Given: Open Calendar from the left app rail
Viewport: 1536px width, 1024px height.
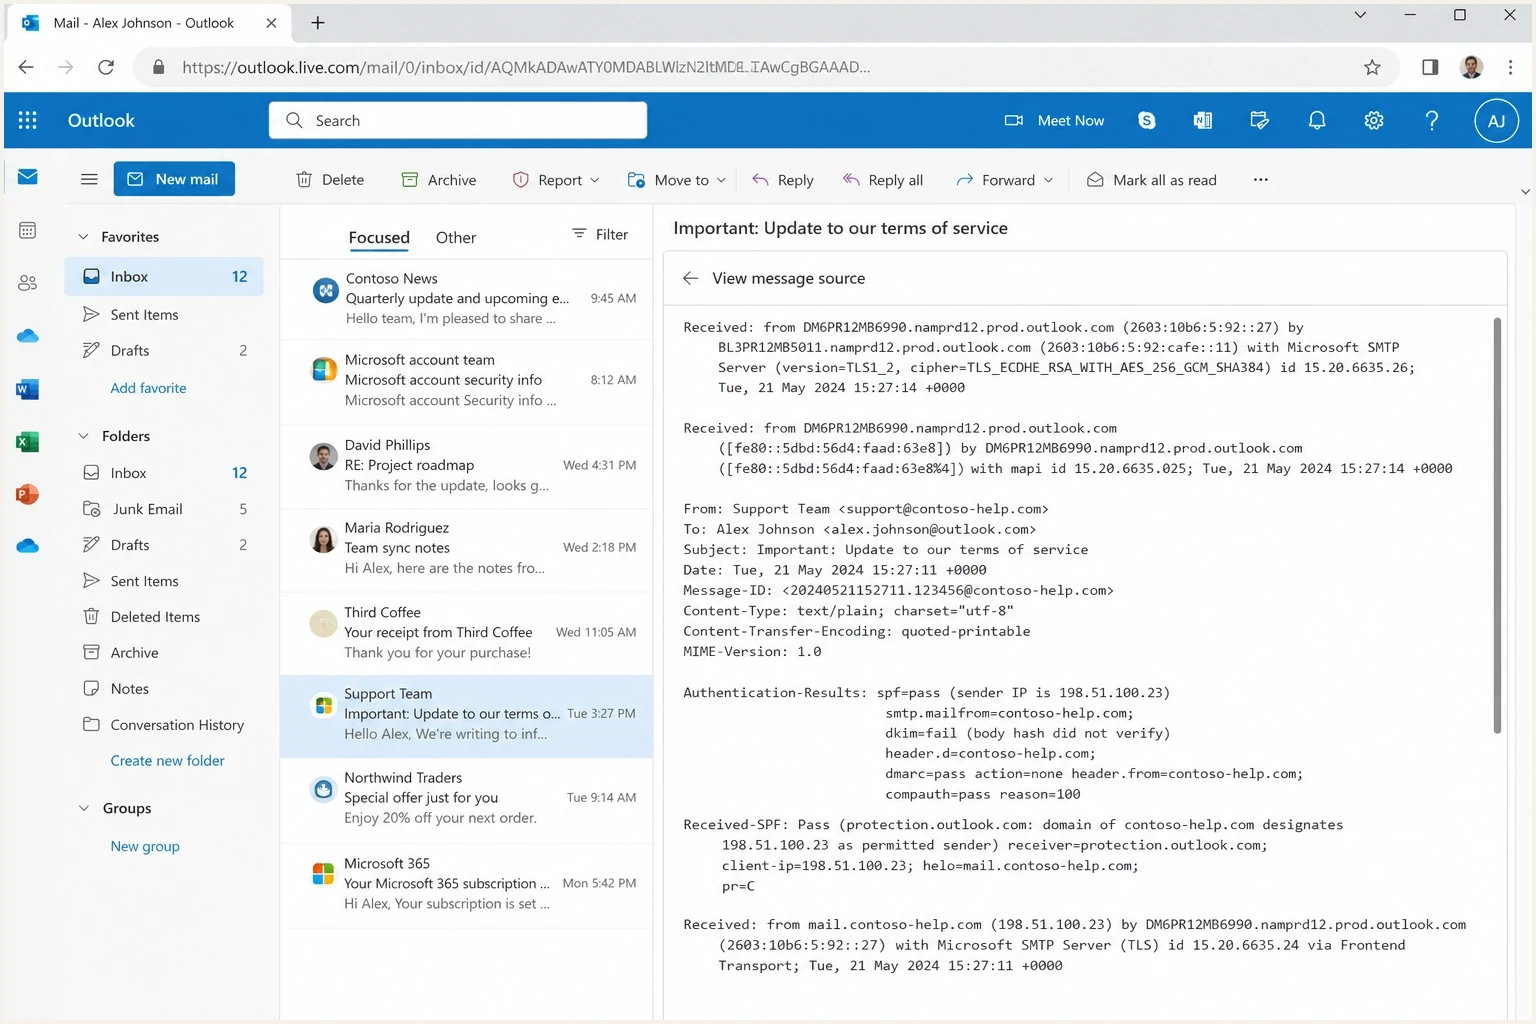Looking at the screenshot, I should point(28,230).
